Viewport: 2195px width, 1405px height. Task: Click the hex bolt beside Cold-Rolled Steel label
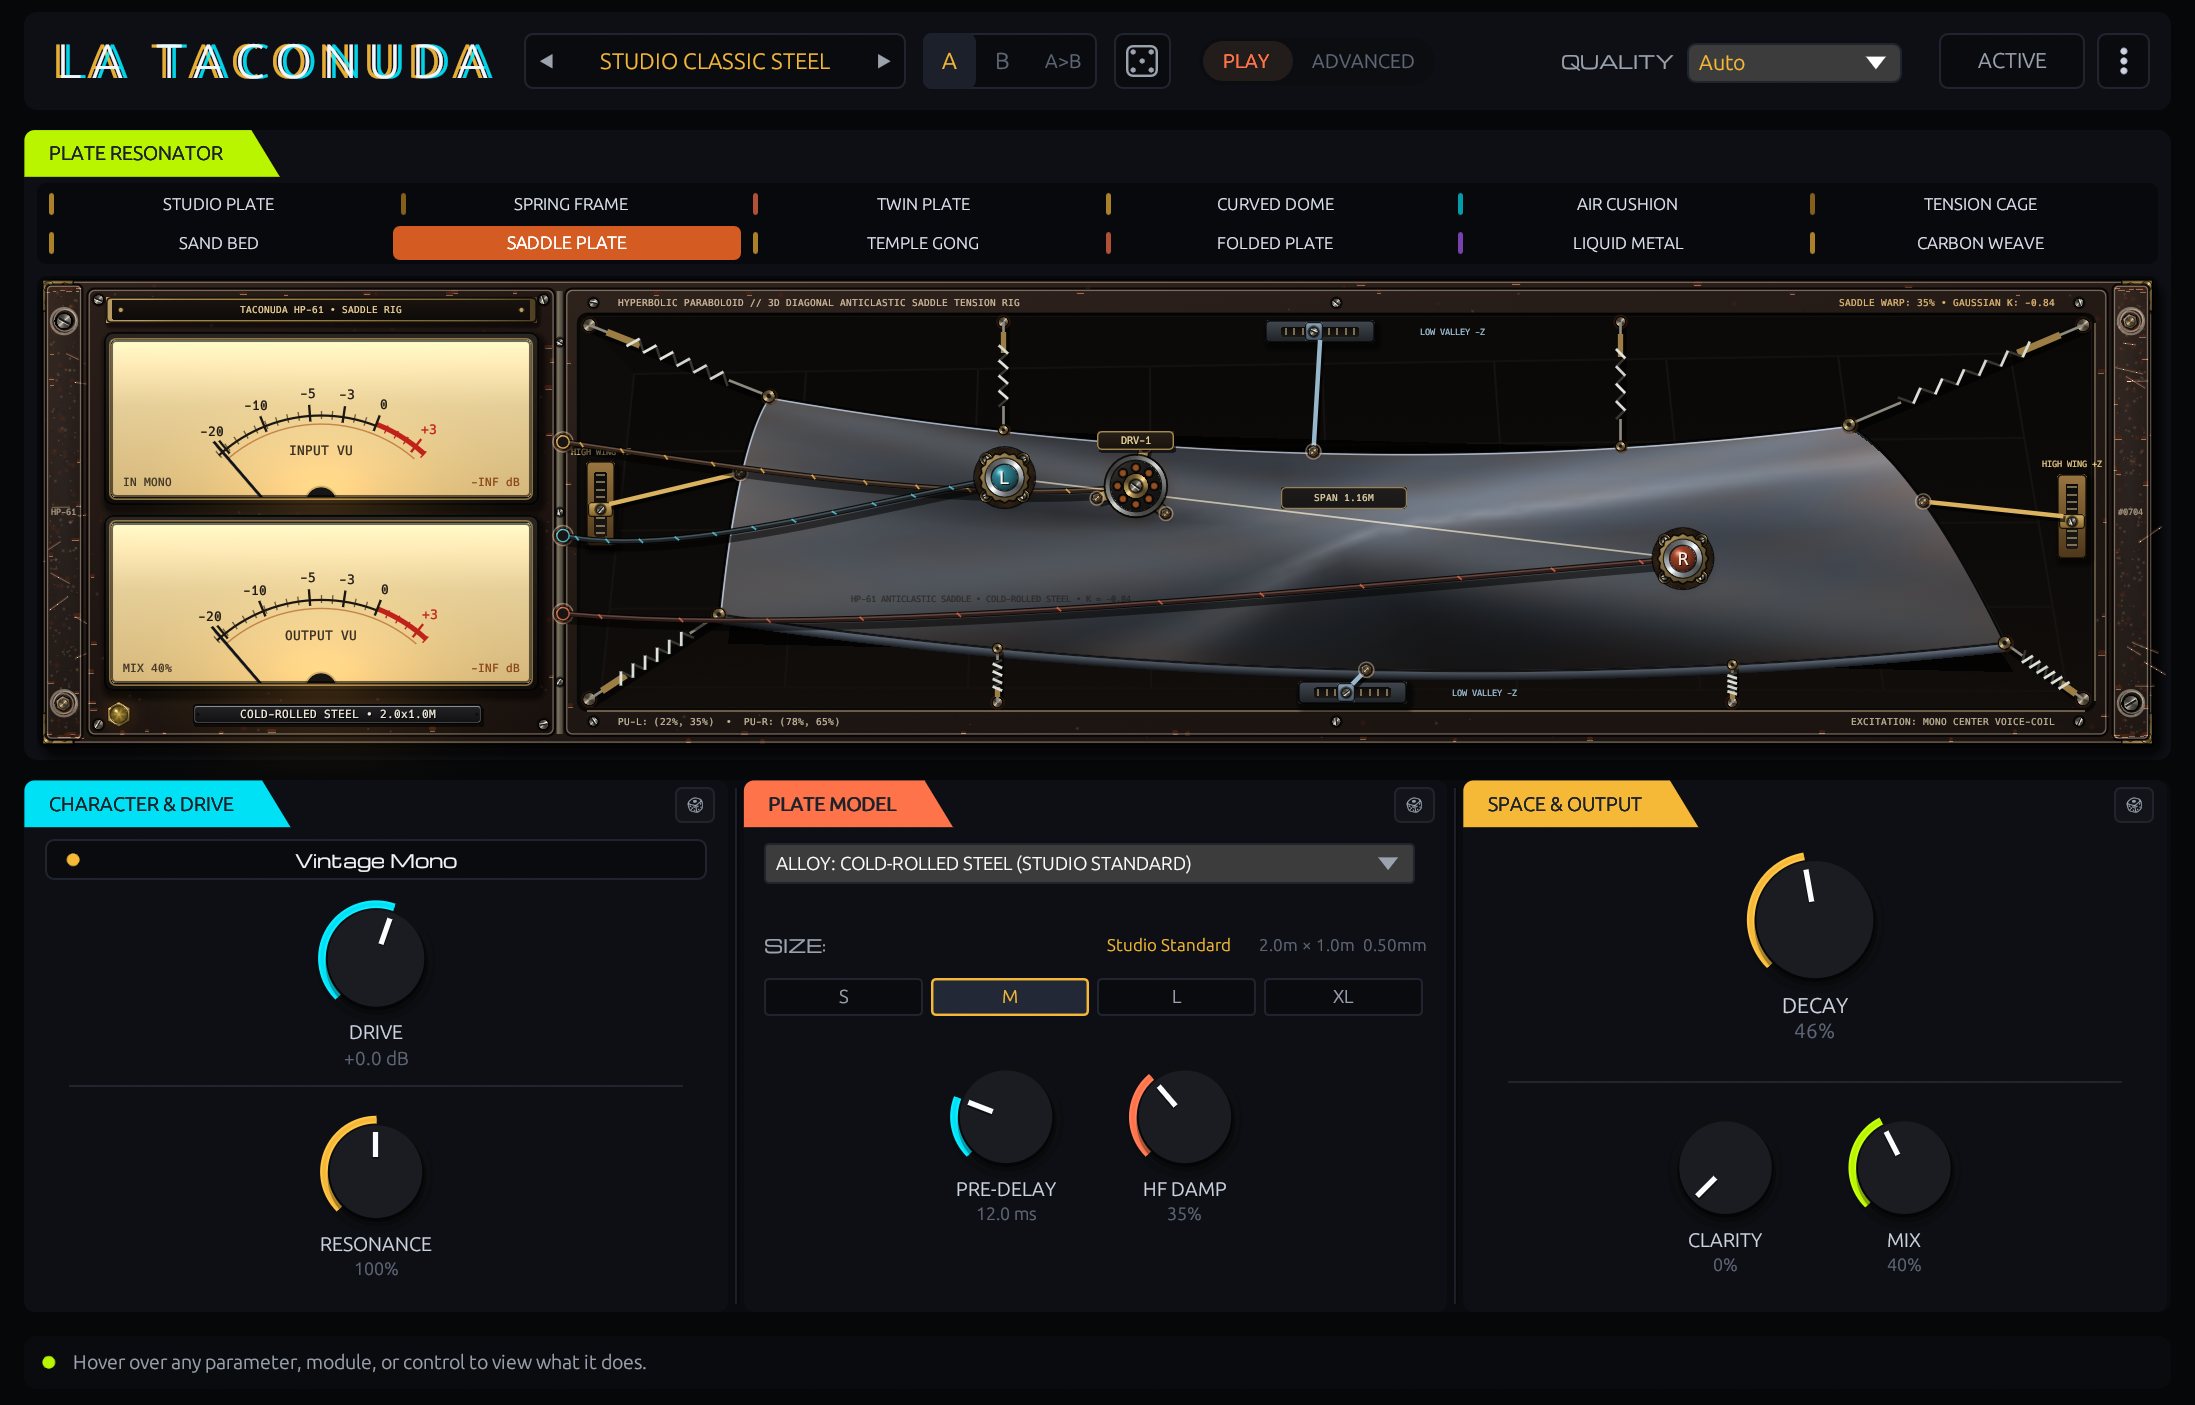[118, 714]
